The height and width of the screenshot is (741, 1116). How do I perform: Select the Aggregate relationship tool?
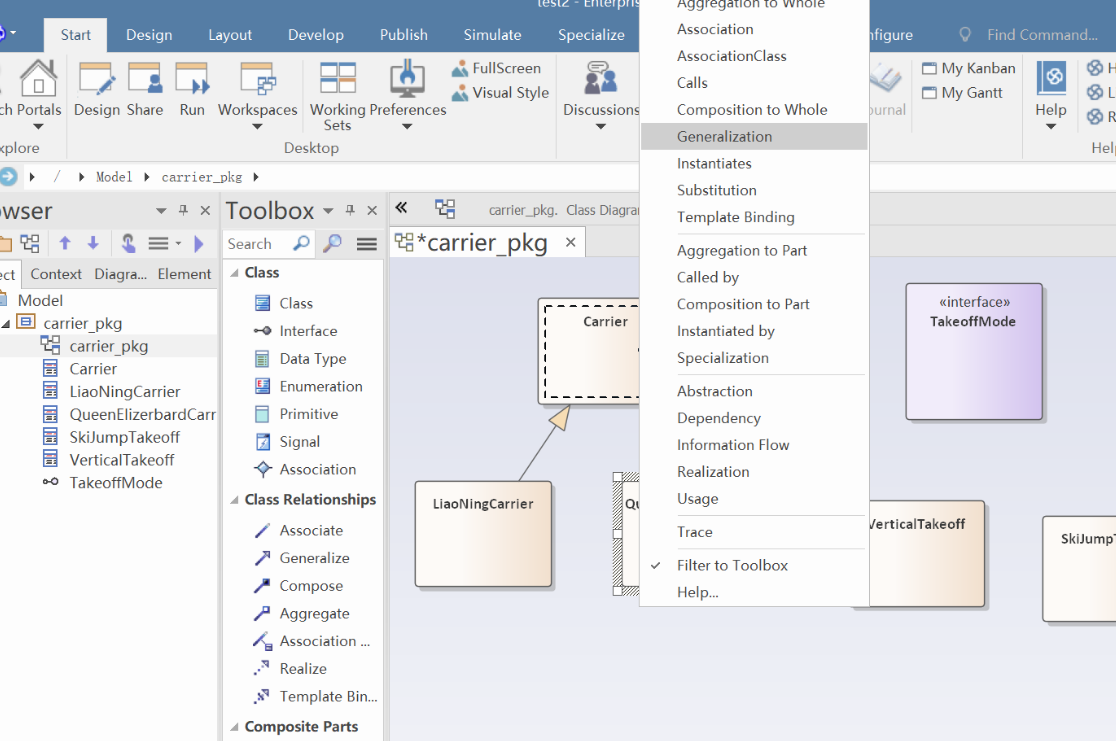(x=314, y=614)
